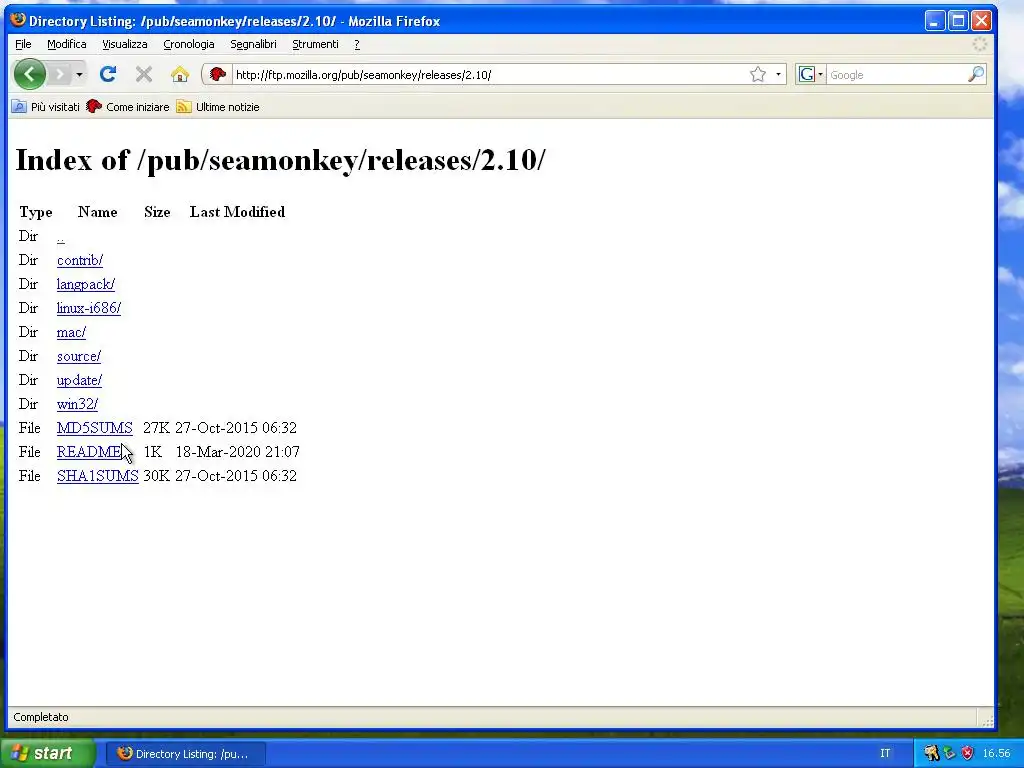
Task: Click the Windows start button
Action: 47,753
